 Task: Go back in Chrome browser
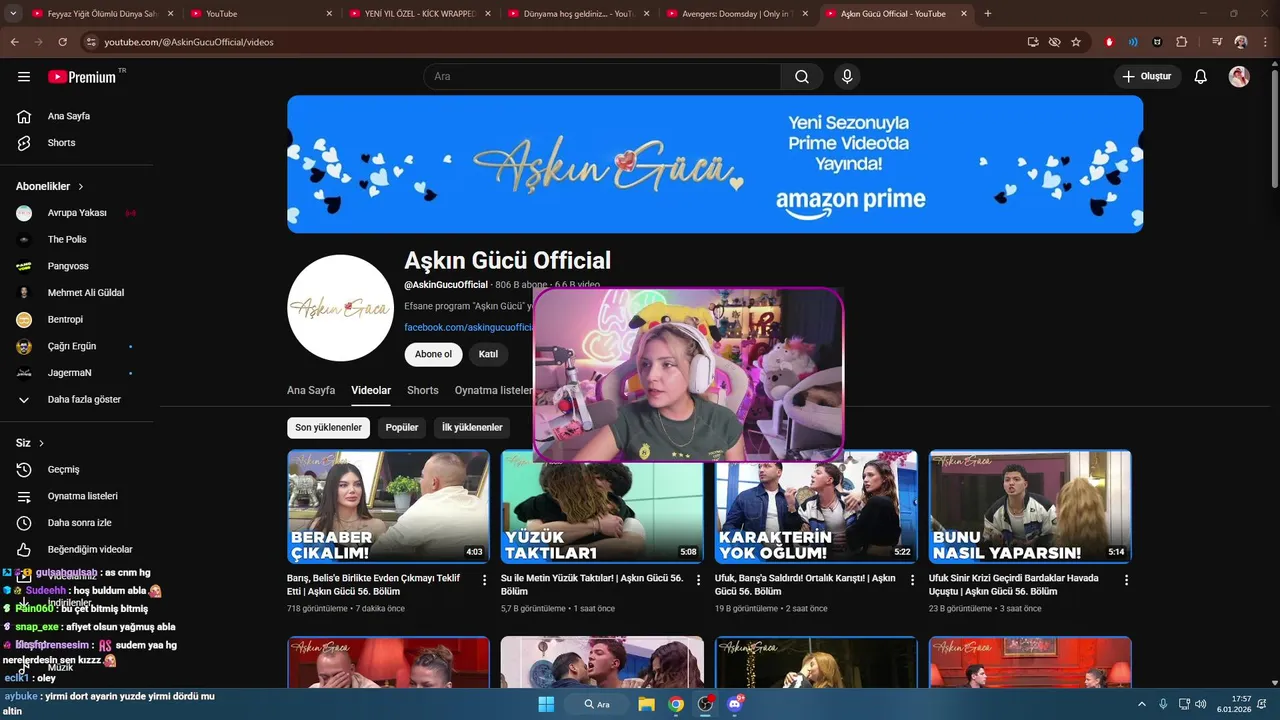14,42
